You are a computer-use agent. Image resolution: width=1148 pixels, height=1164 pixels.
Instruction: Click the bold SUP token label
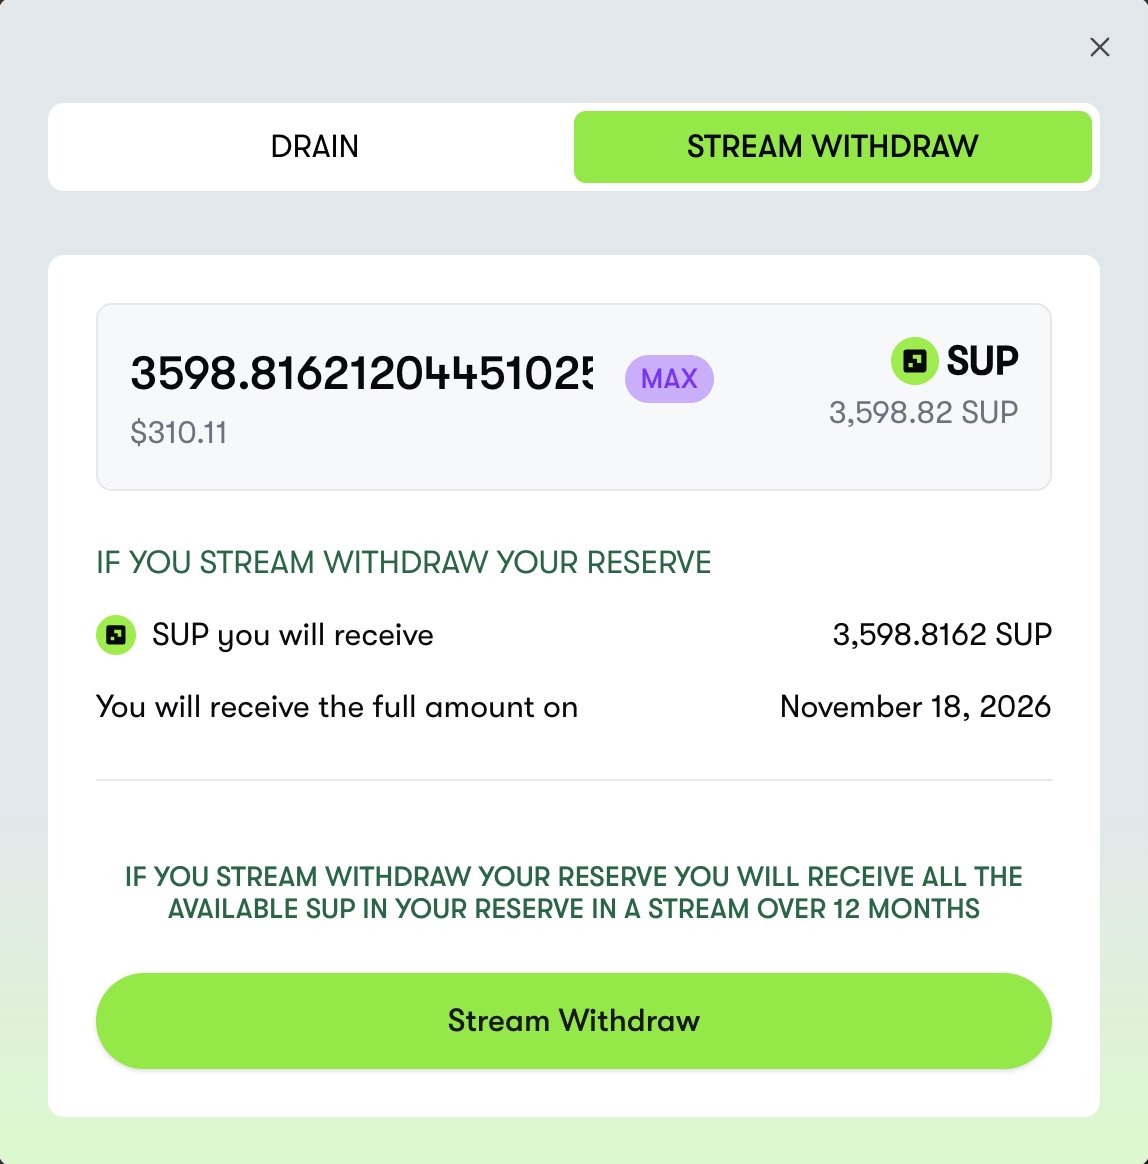982,361
